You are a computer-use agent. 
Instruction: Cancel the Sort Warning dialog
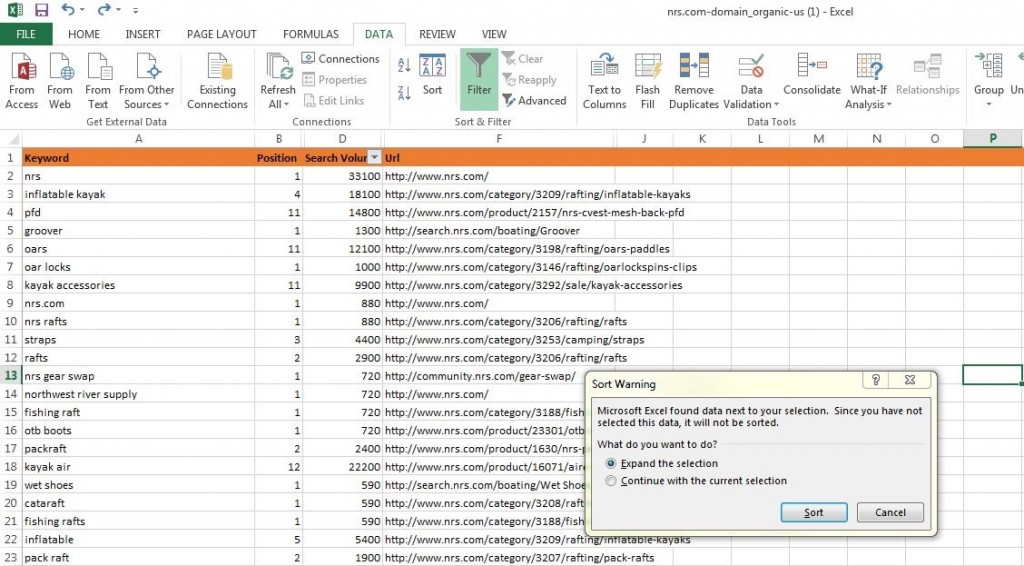point(890,512)
